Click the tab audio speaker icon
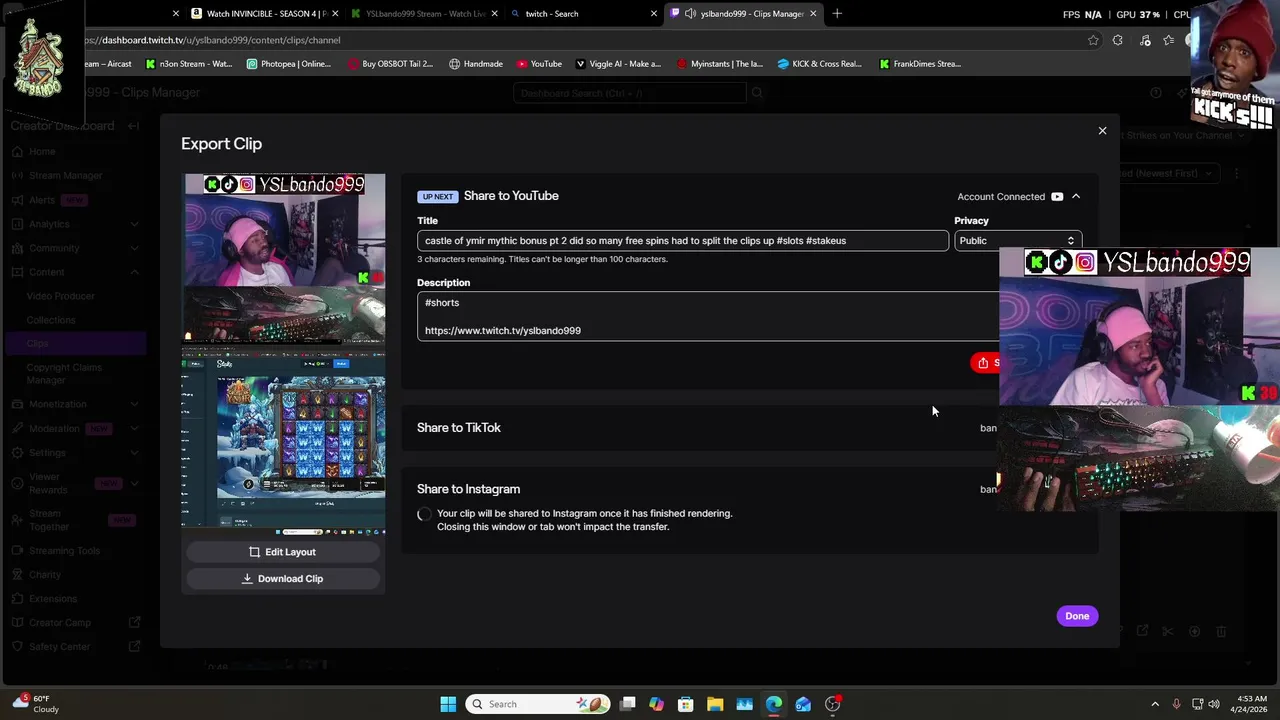This screenshot has height=720, width=1280. click(690, 14)
